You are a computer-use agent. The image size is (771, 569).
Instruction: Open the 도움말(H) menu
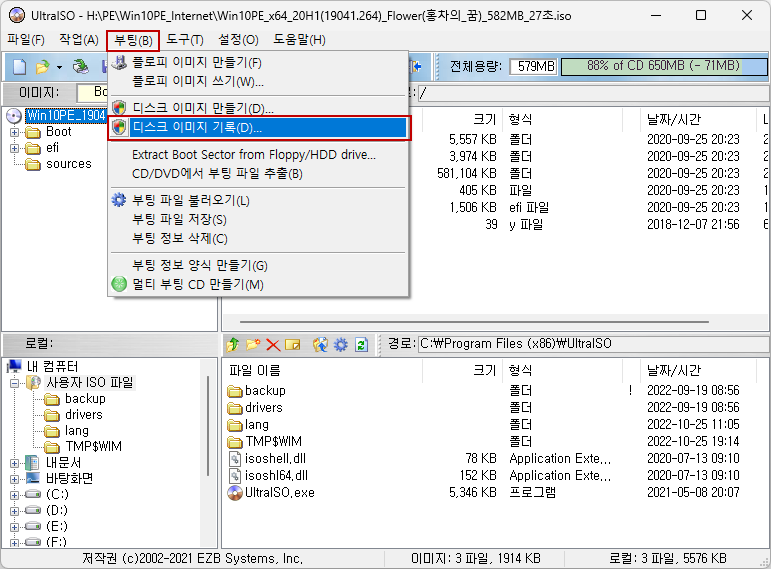299,40
